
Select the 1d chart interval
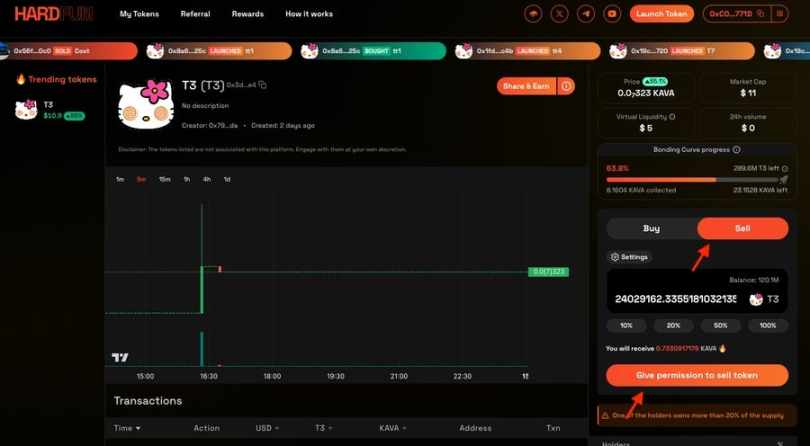point(227,179)
